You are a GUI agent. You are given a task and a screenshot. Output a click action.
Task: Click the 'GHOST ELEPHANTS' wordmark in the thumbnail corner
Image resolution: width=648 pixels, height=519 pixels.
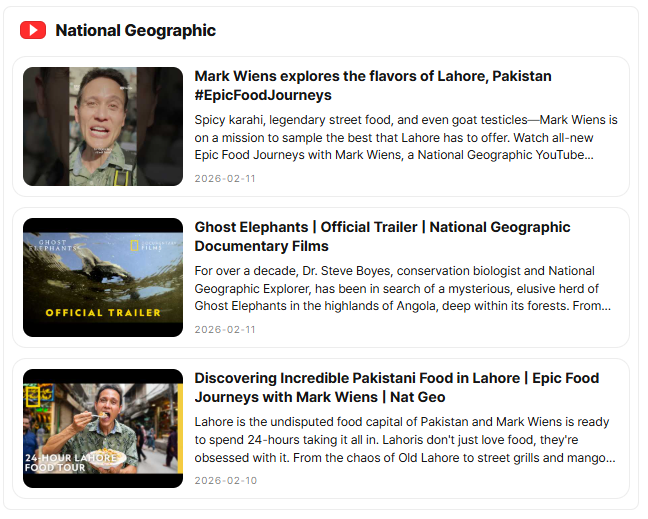click(x=53, y=245)
